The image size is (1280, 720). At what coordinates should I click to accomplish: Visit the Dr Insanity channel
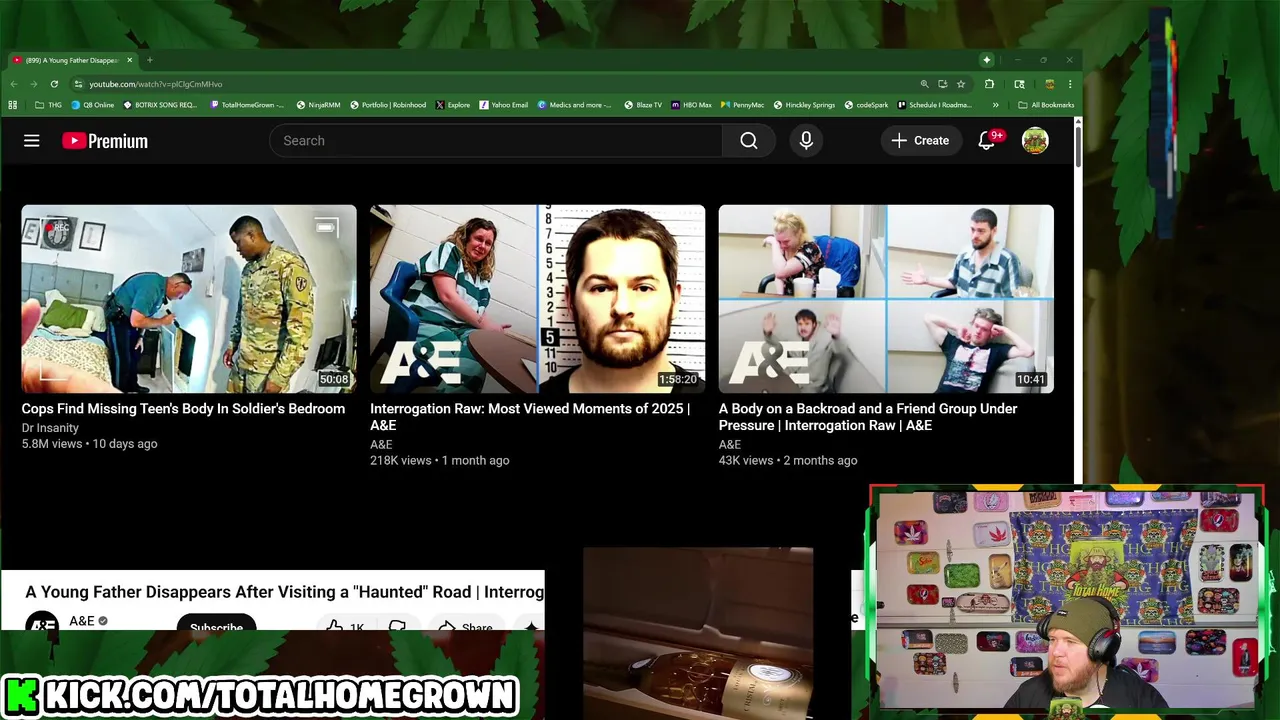point(50,428)
